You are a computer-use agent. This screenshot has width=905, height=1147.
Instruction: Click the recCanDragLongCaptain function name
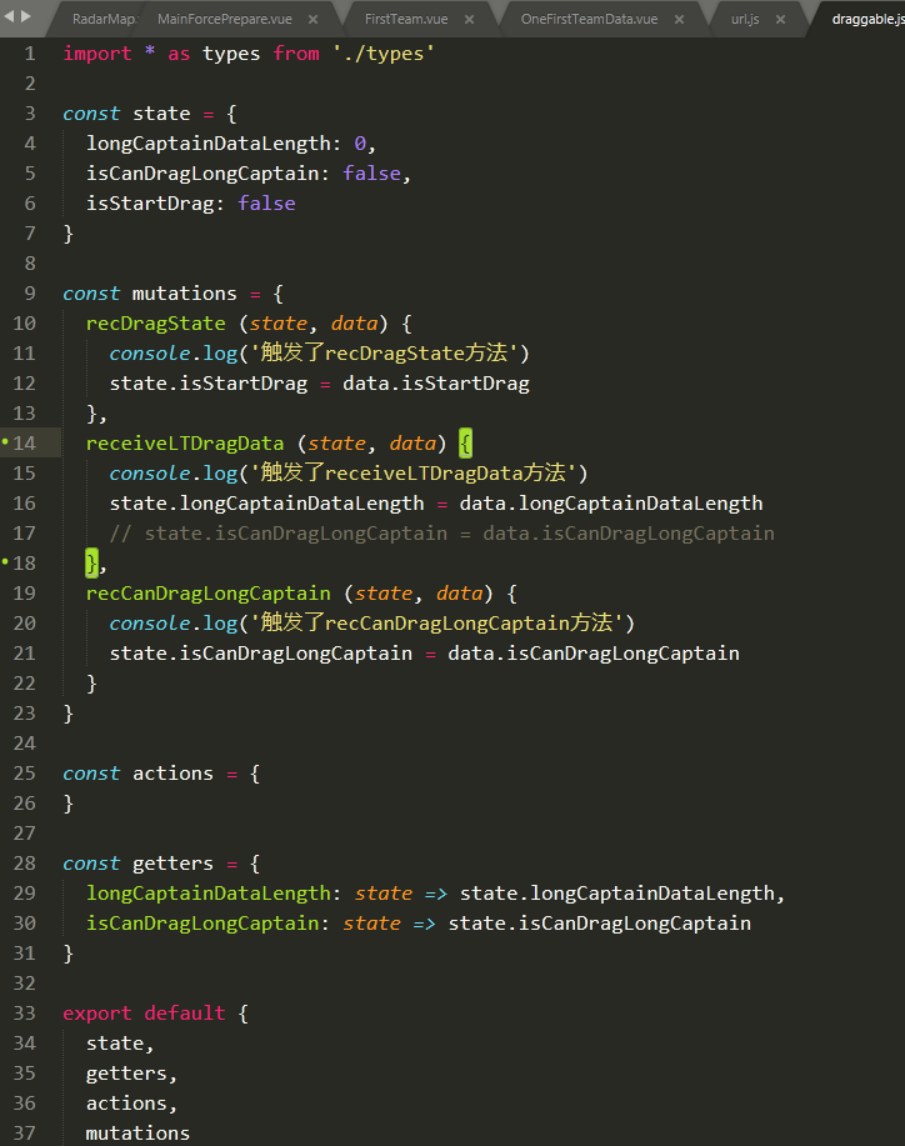pyautogui.click(x=208, y=593)
